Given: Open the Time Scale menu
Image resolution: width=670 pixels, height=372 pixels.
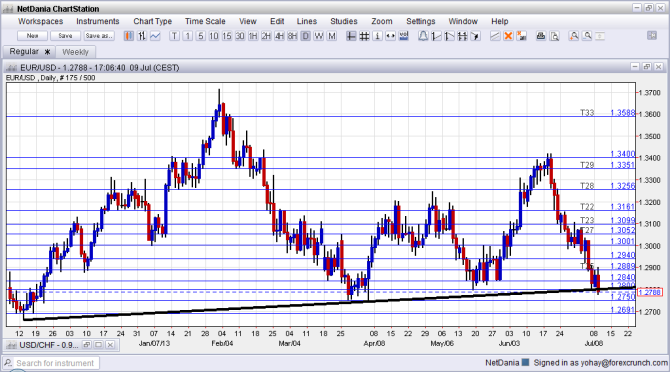Looking at the screenshot, I should (x=205, y=21).
